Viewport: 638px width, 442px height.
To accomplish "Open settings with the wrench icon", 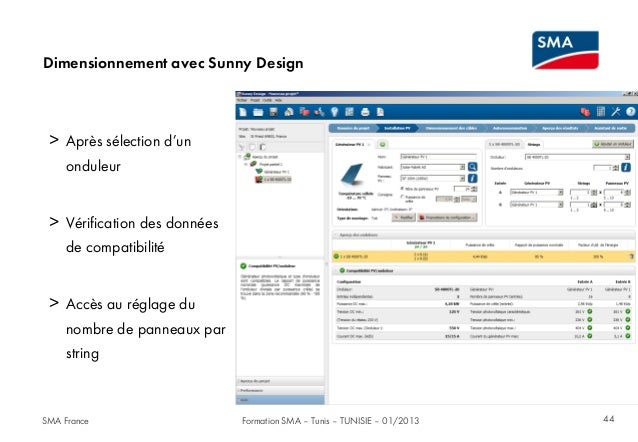I will (x=616, y=112).
